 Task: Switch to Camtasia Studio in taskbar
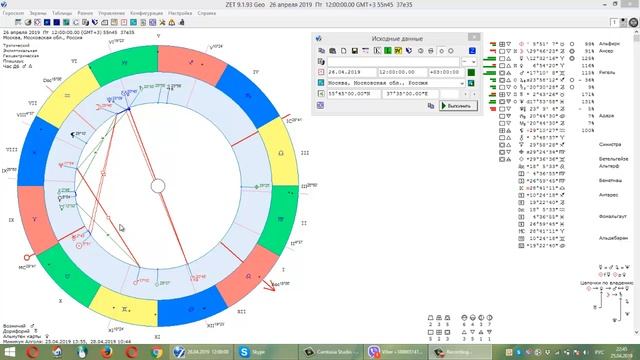click(331, 352)
